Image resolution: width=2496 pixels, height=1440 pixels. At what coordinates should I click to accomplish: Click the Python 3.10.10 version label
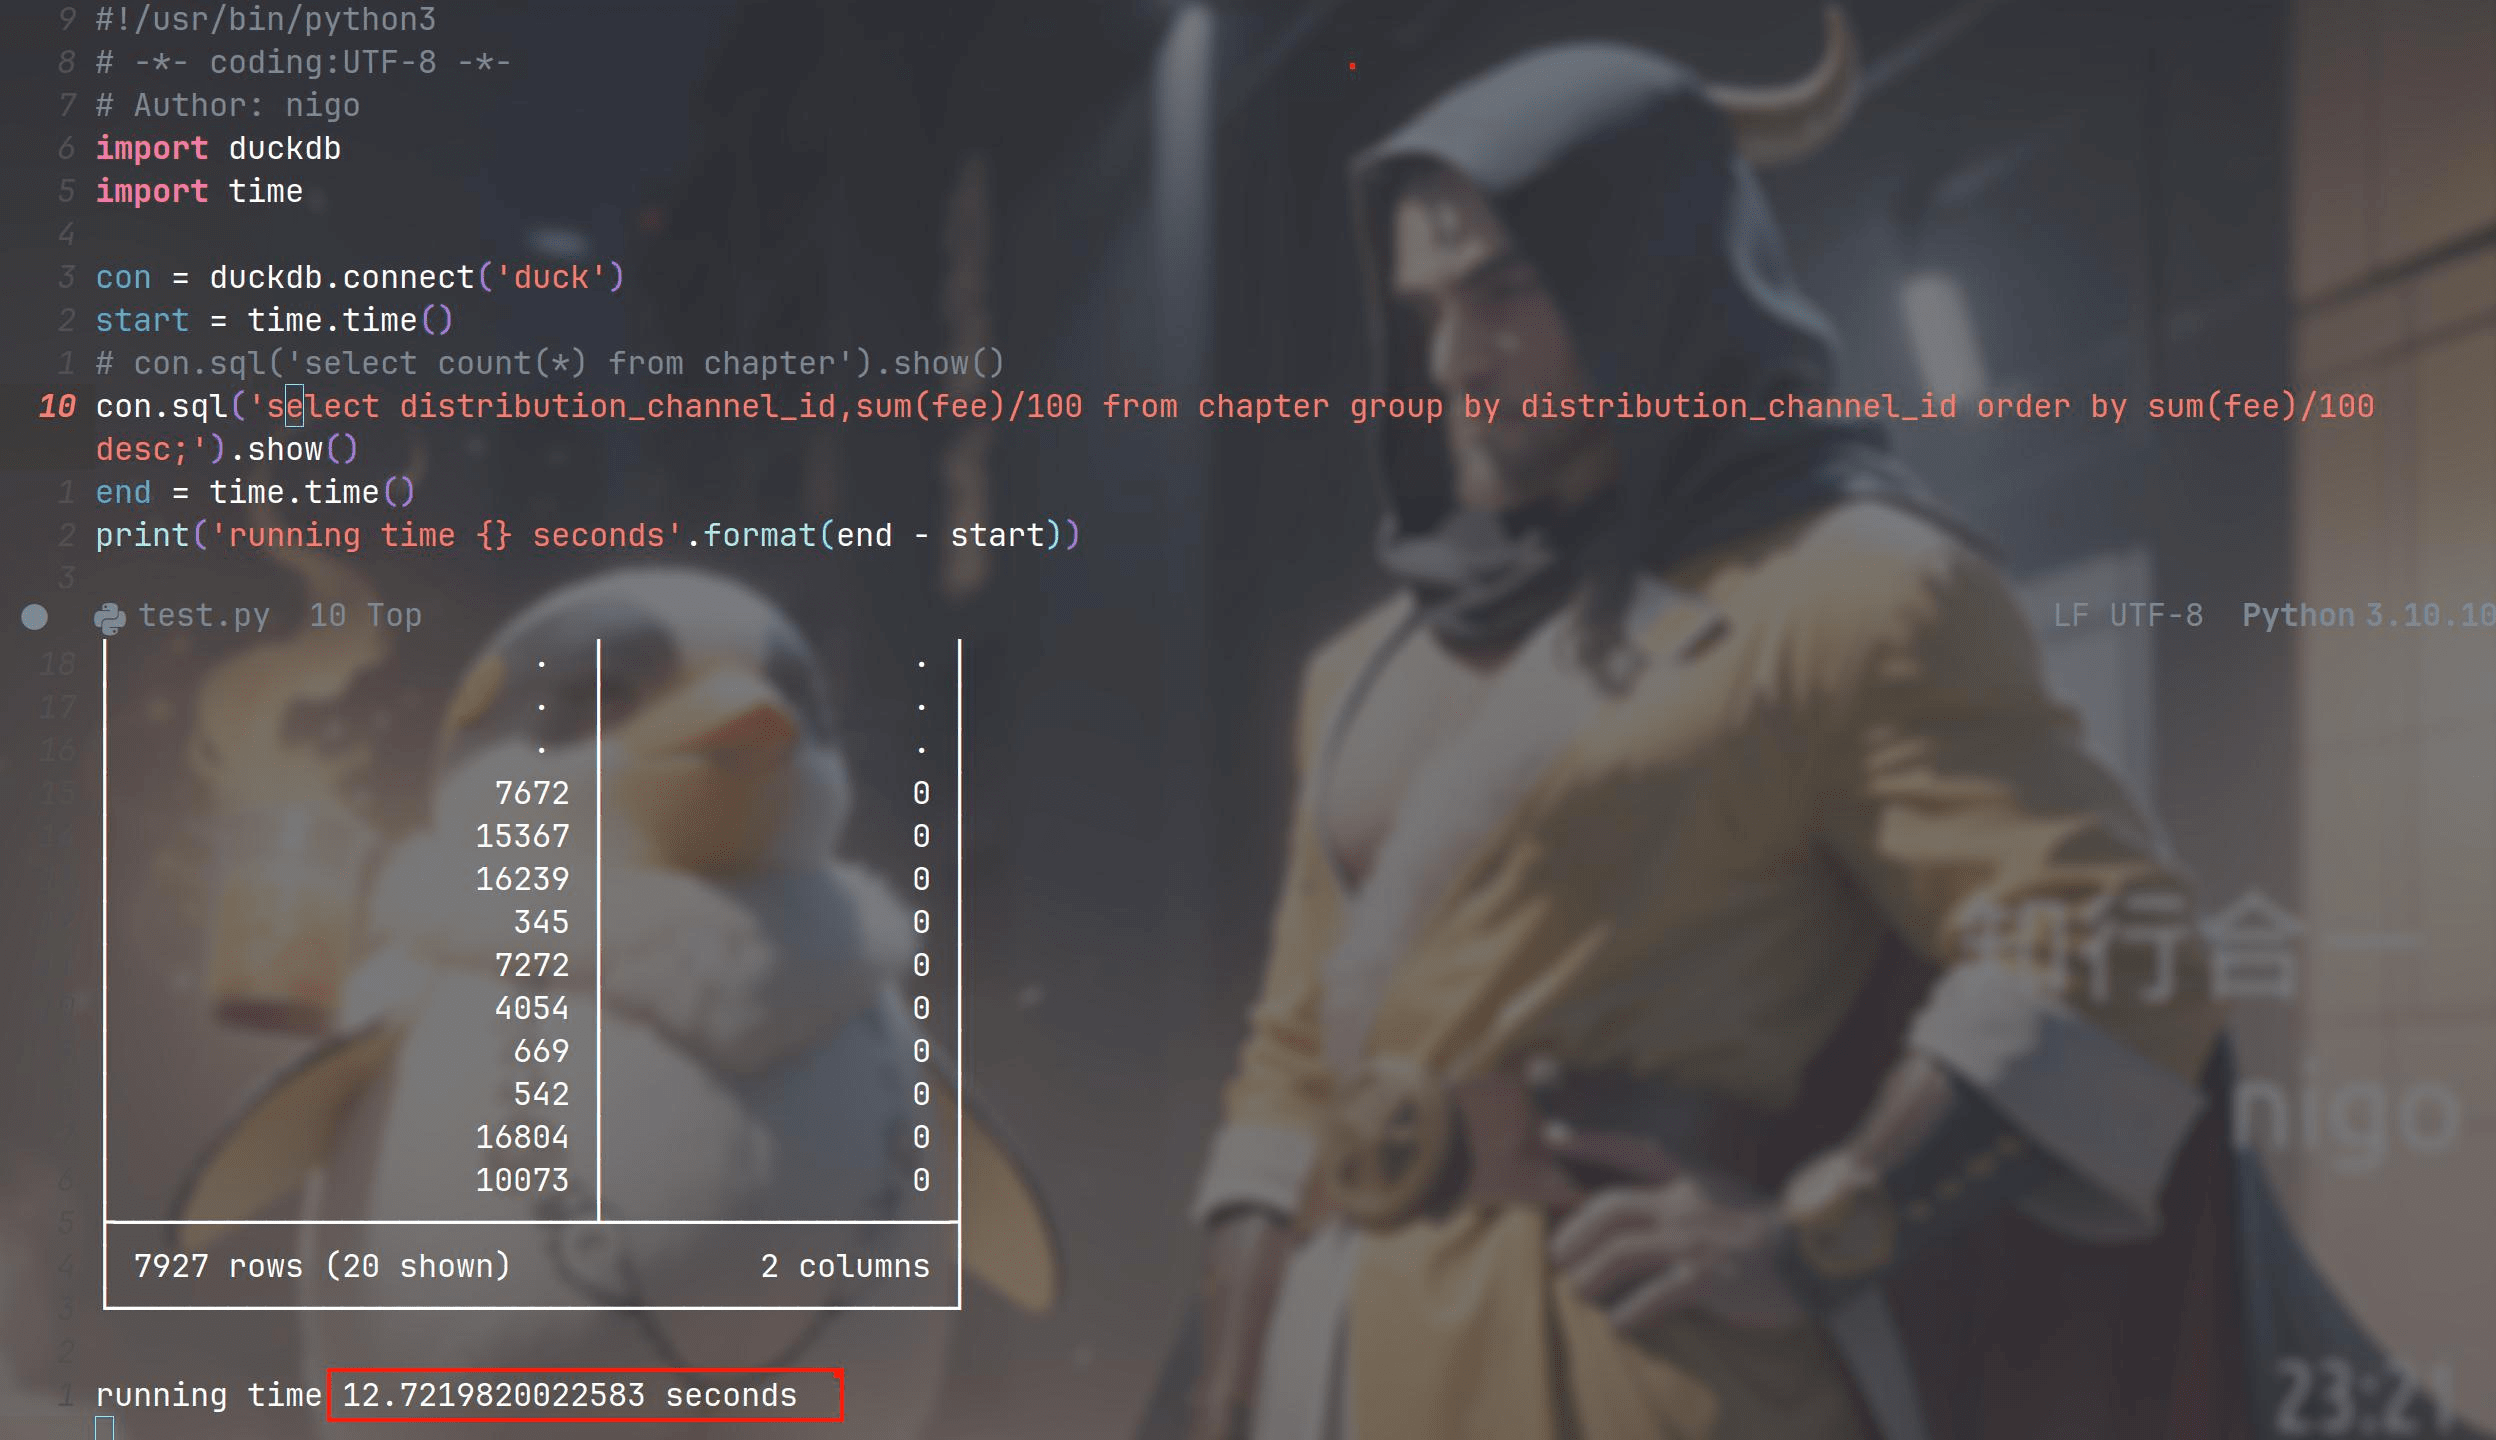click(2368, 615)
